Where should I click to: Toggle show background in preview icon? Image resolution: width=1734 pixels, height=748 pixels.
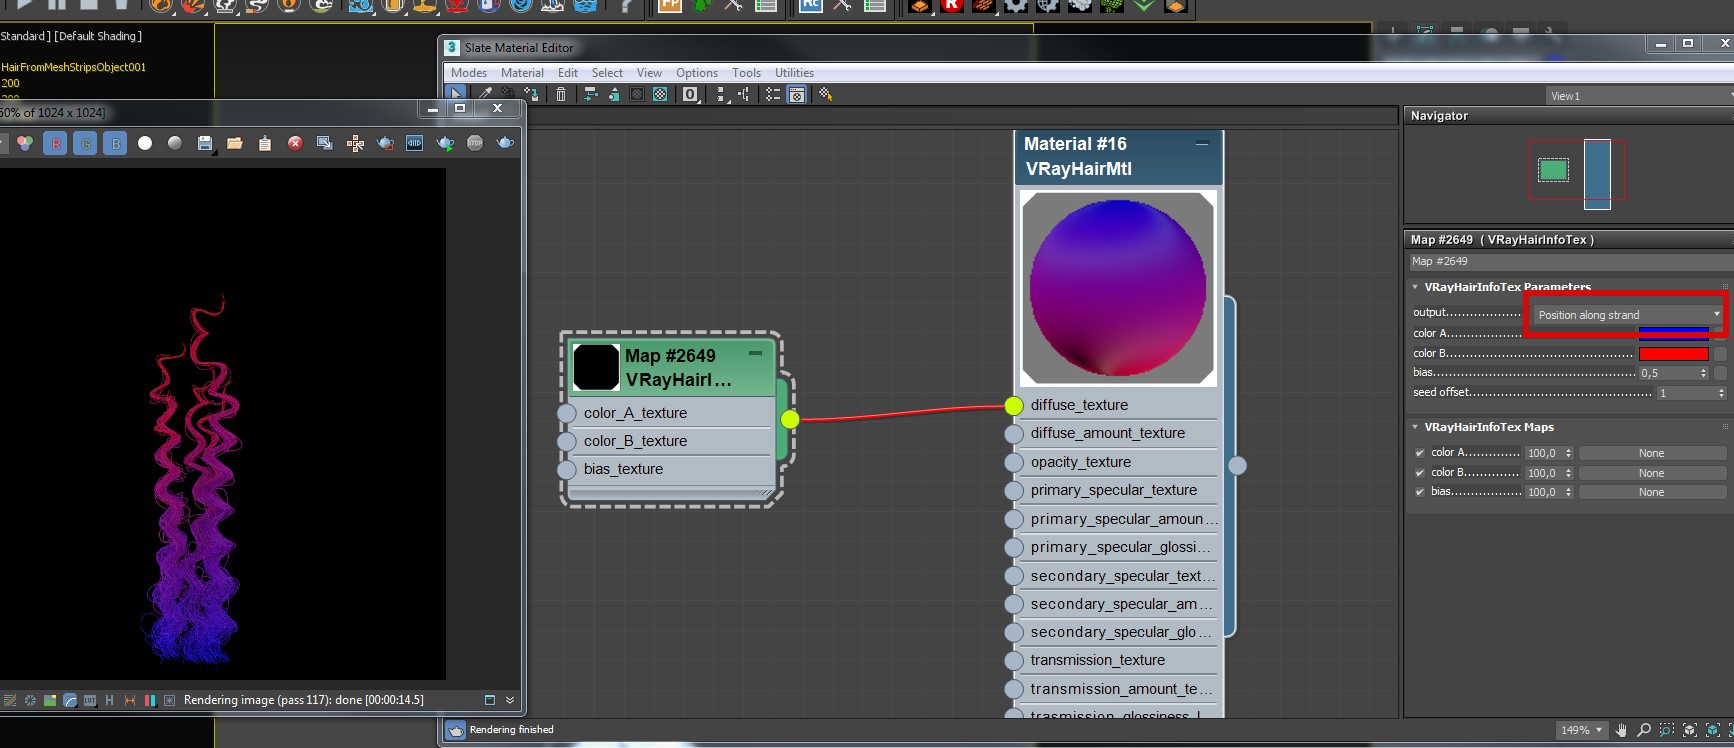tap(660, 94)
